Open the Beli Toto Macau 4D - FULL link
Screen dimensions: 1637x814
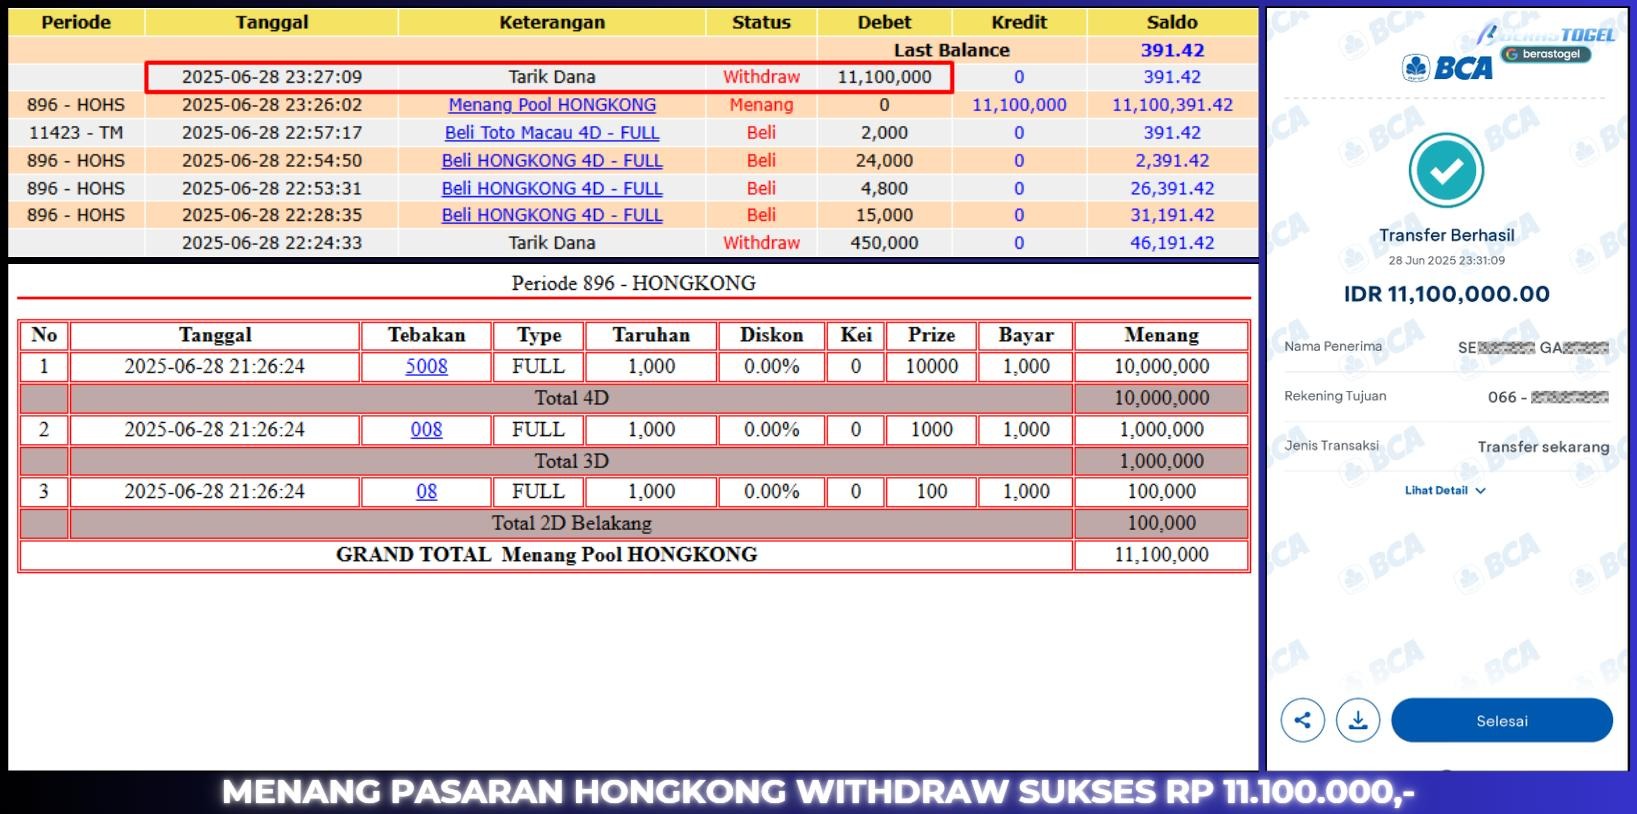coord(552,132)
